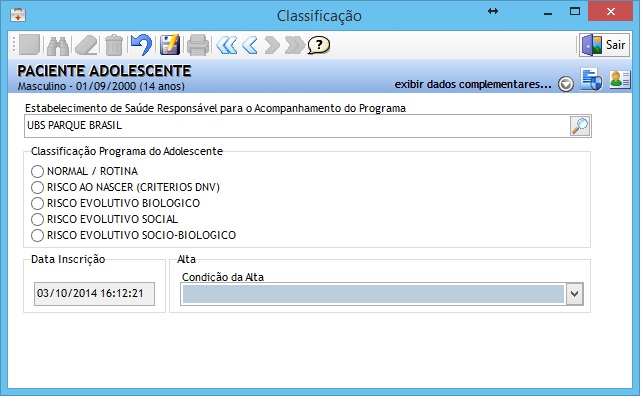Maximize the Classificação window
The width and height of the screenshot is (643, 396).
click(575, 11)
